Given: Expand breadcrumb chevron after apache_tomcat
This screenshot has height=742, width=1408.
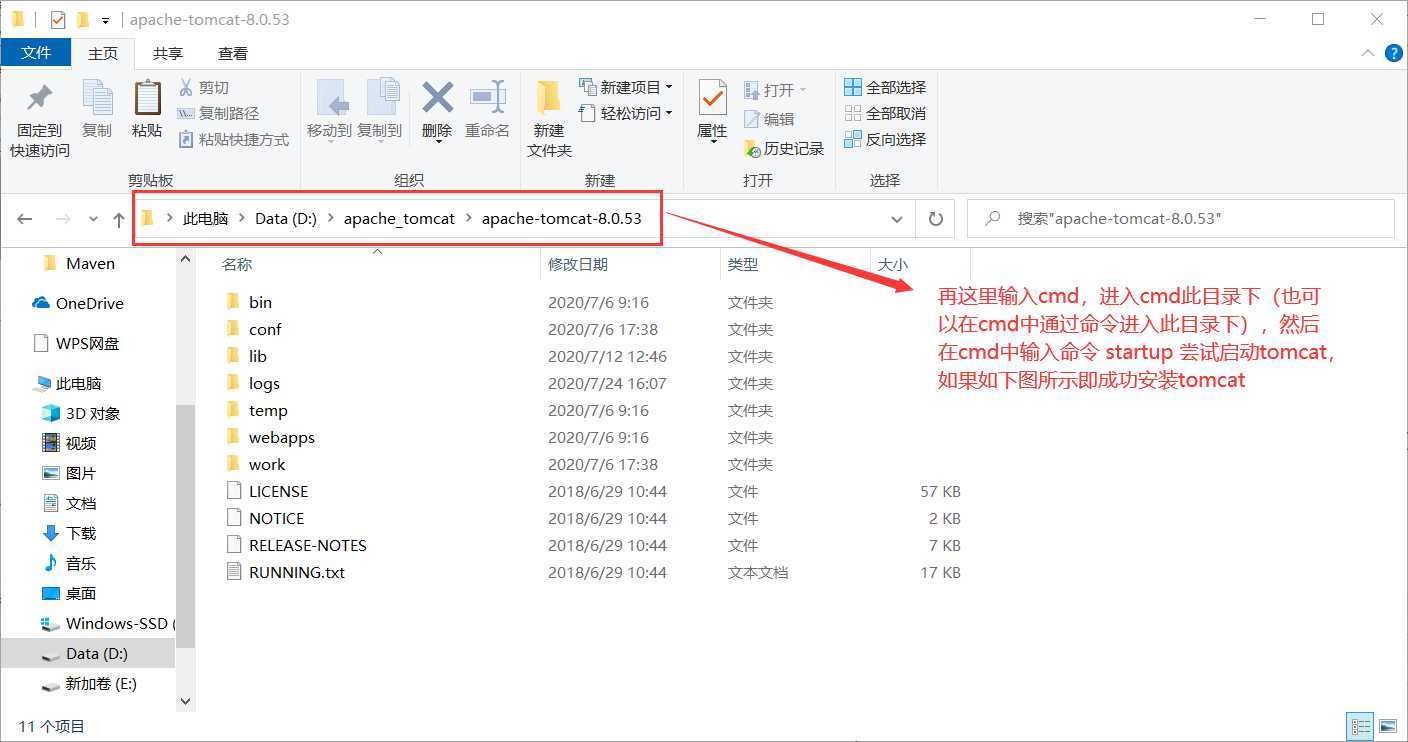Looking at the screenshot, I should pyautogui.click(x=468, y=218).
